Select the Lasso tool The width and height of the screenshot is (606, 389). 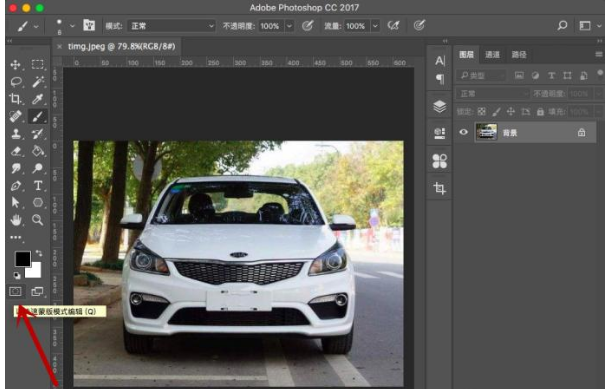[x=16, y=82]
